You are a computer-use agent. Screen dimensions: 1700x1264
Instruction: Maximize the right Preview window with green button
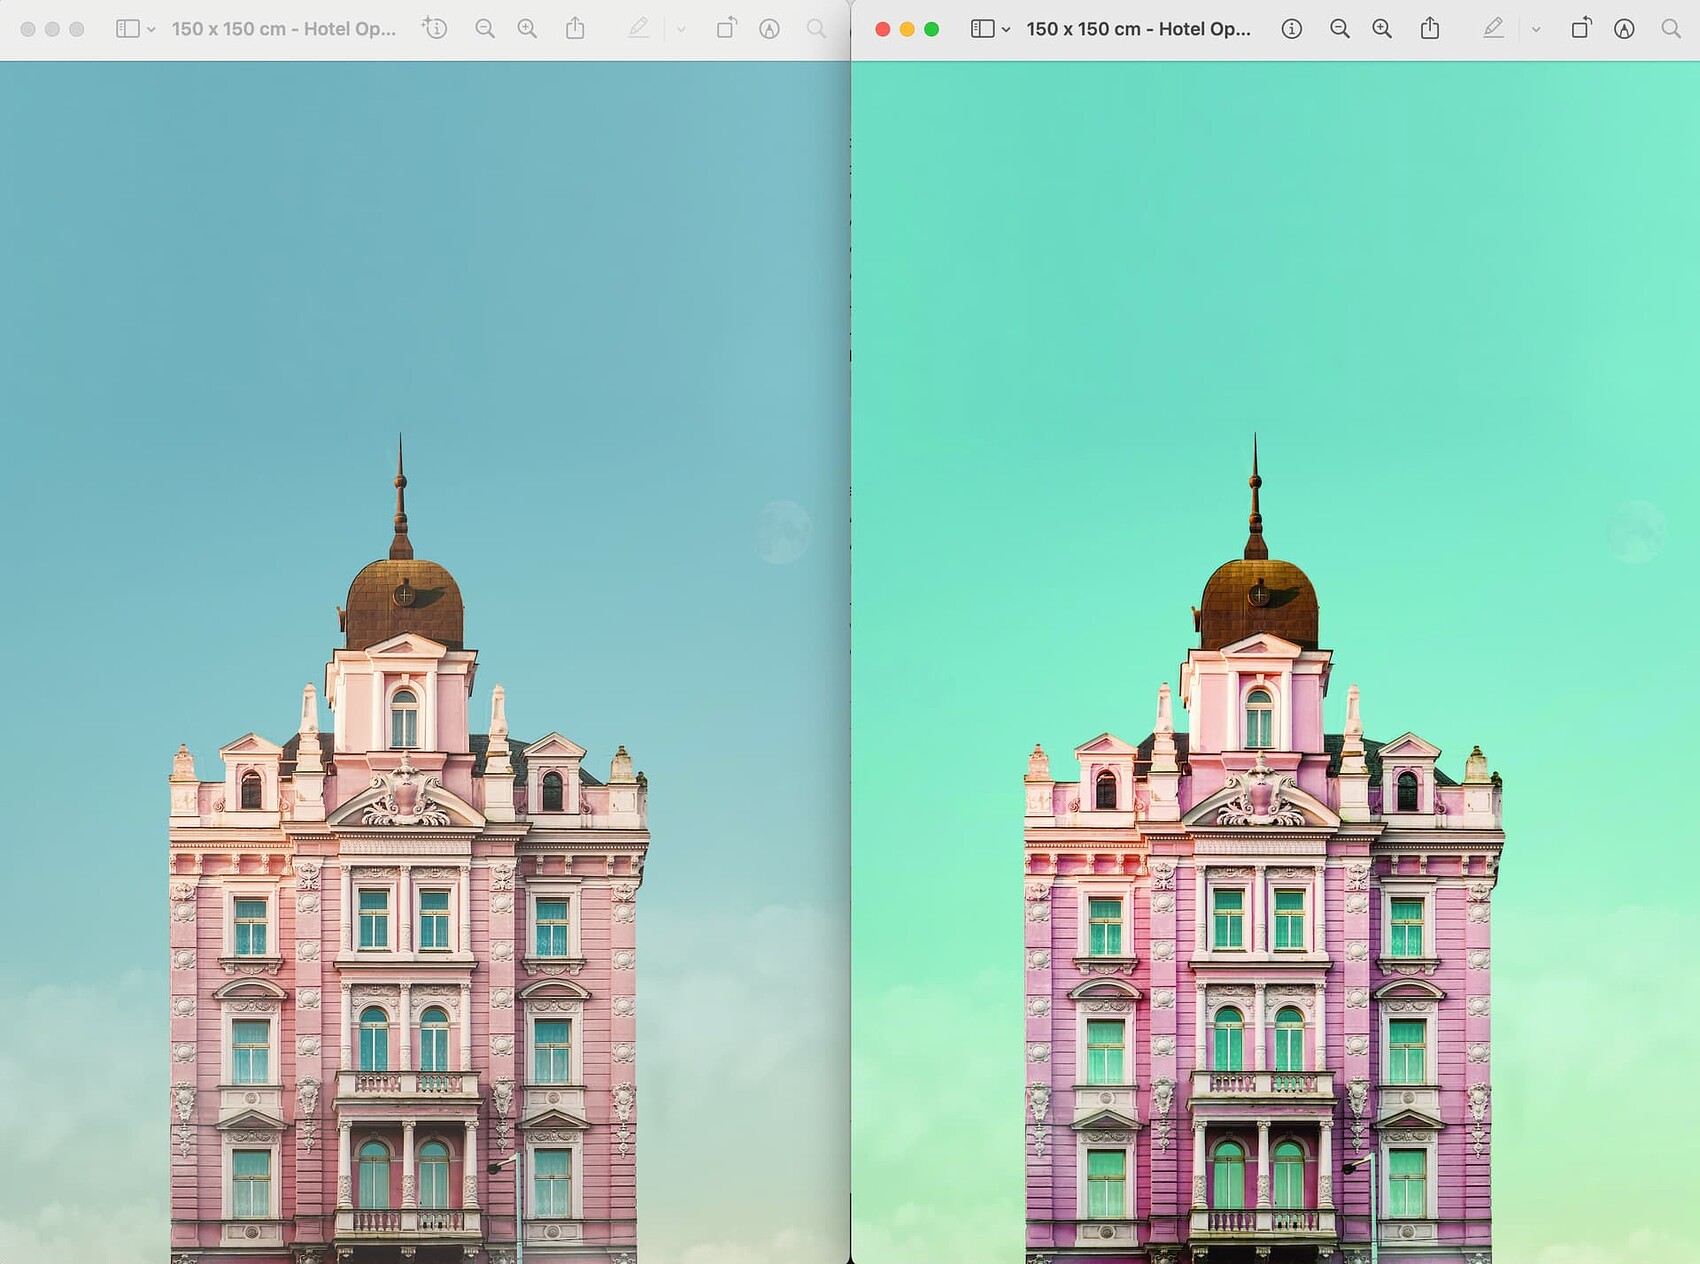click(931, 29)
